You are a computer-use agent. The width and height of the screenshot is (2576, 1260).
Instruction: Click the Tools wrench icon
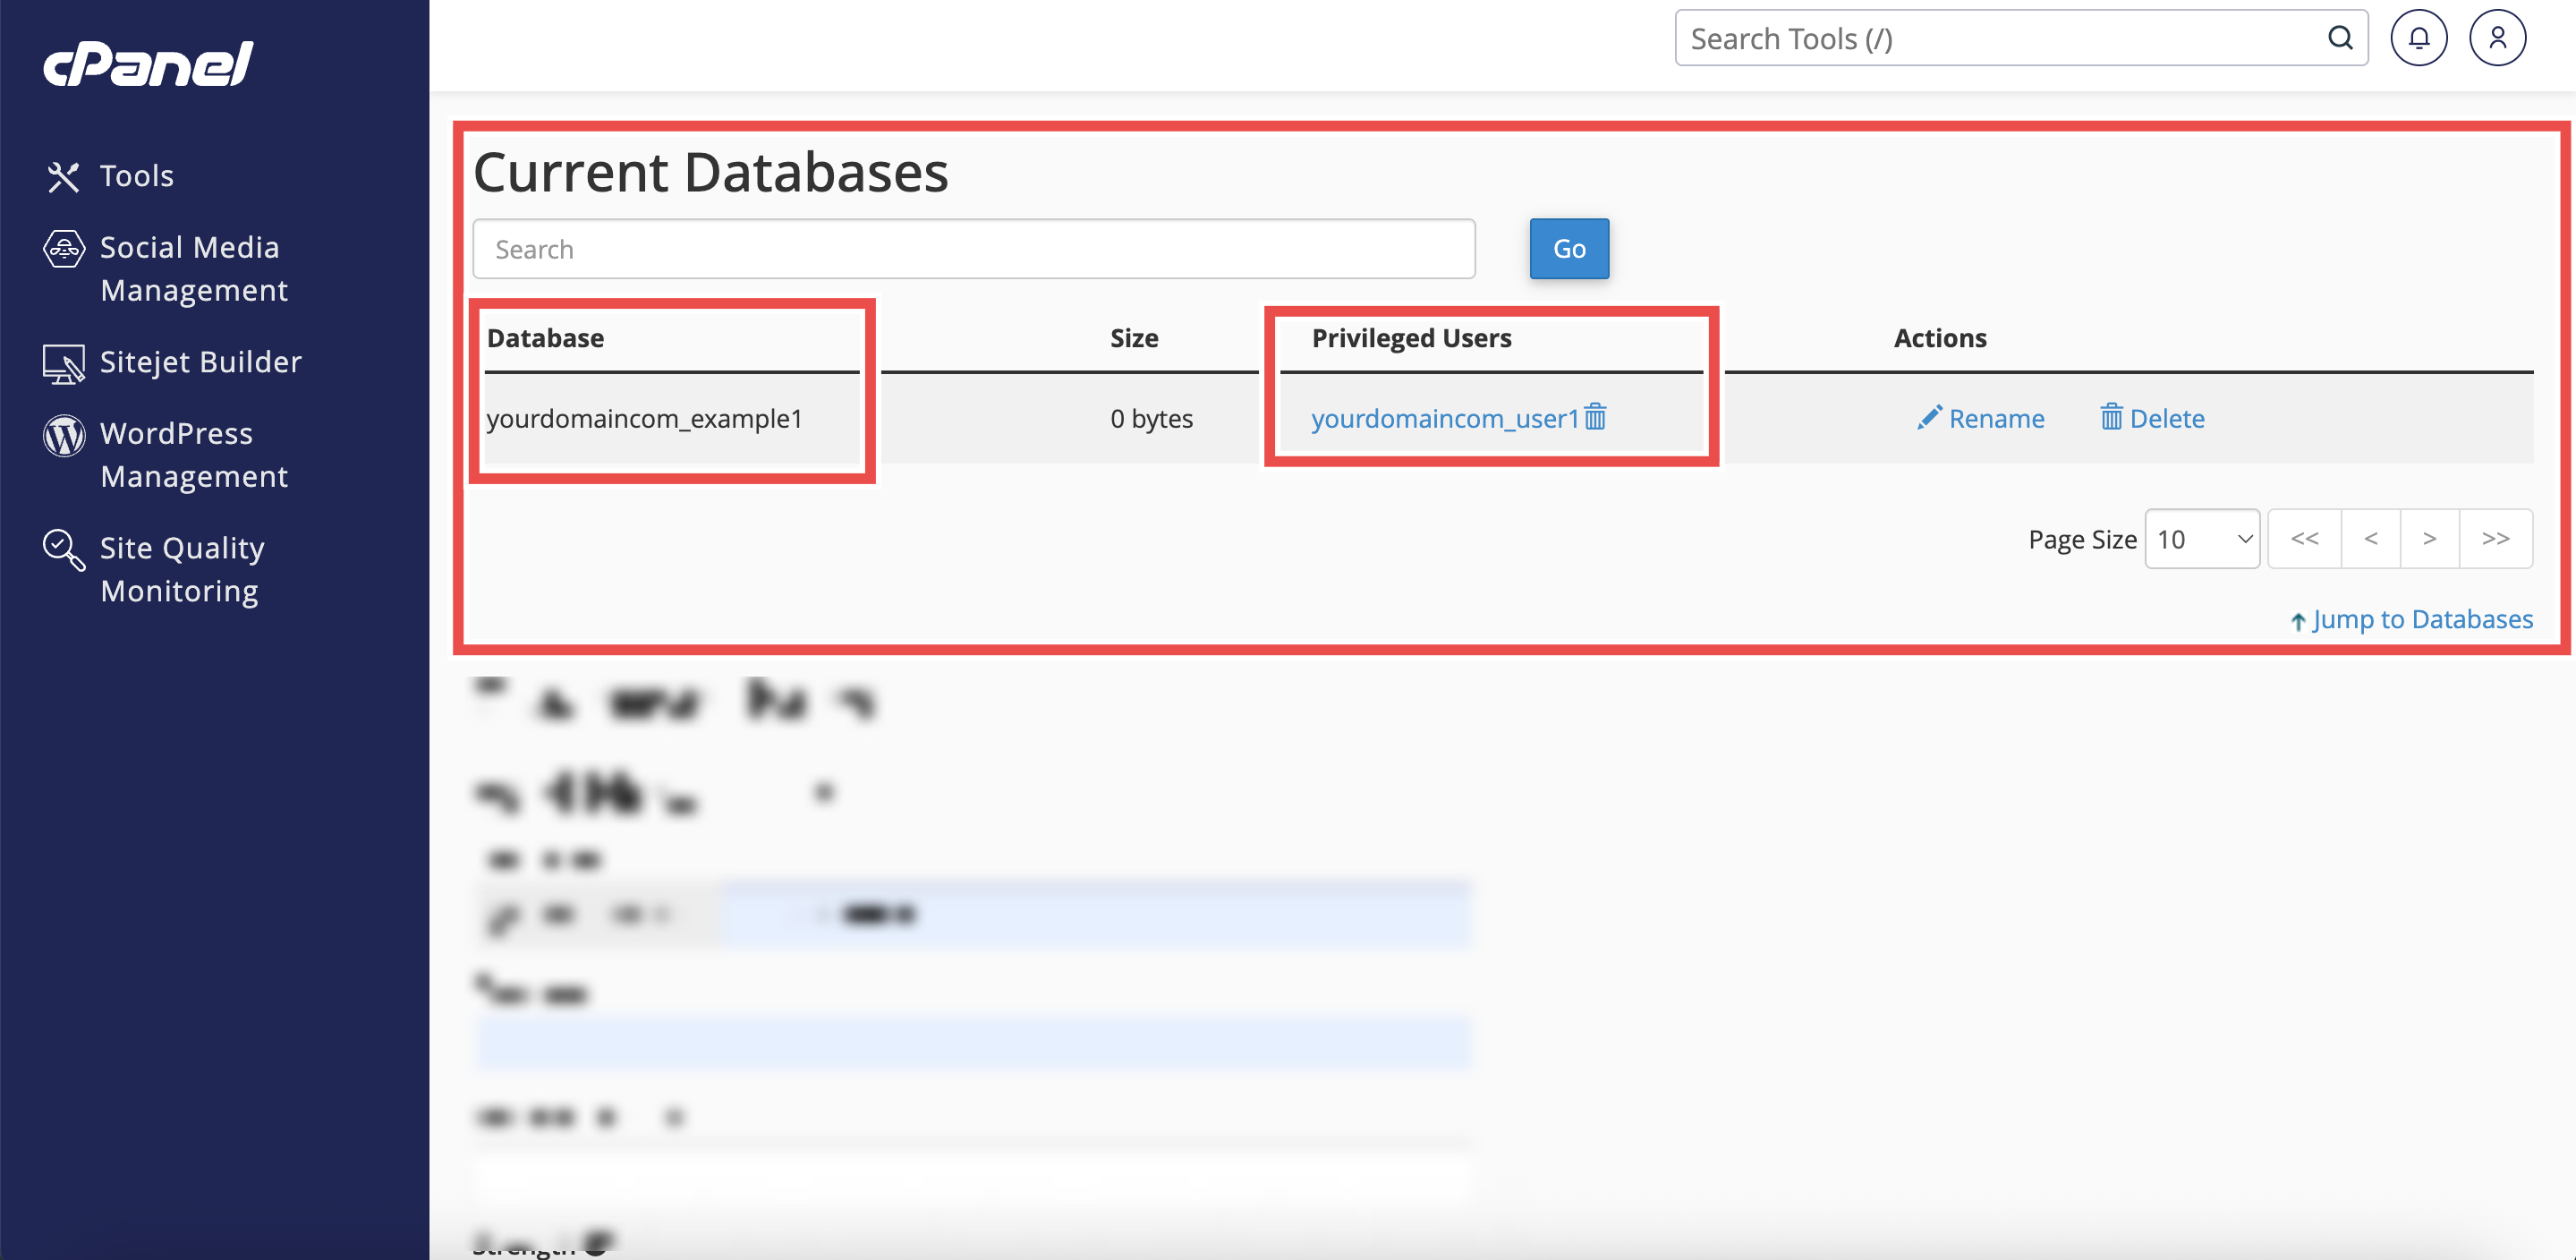[63, 177]
